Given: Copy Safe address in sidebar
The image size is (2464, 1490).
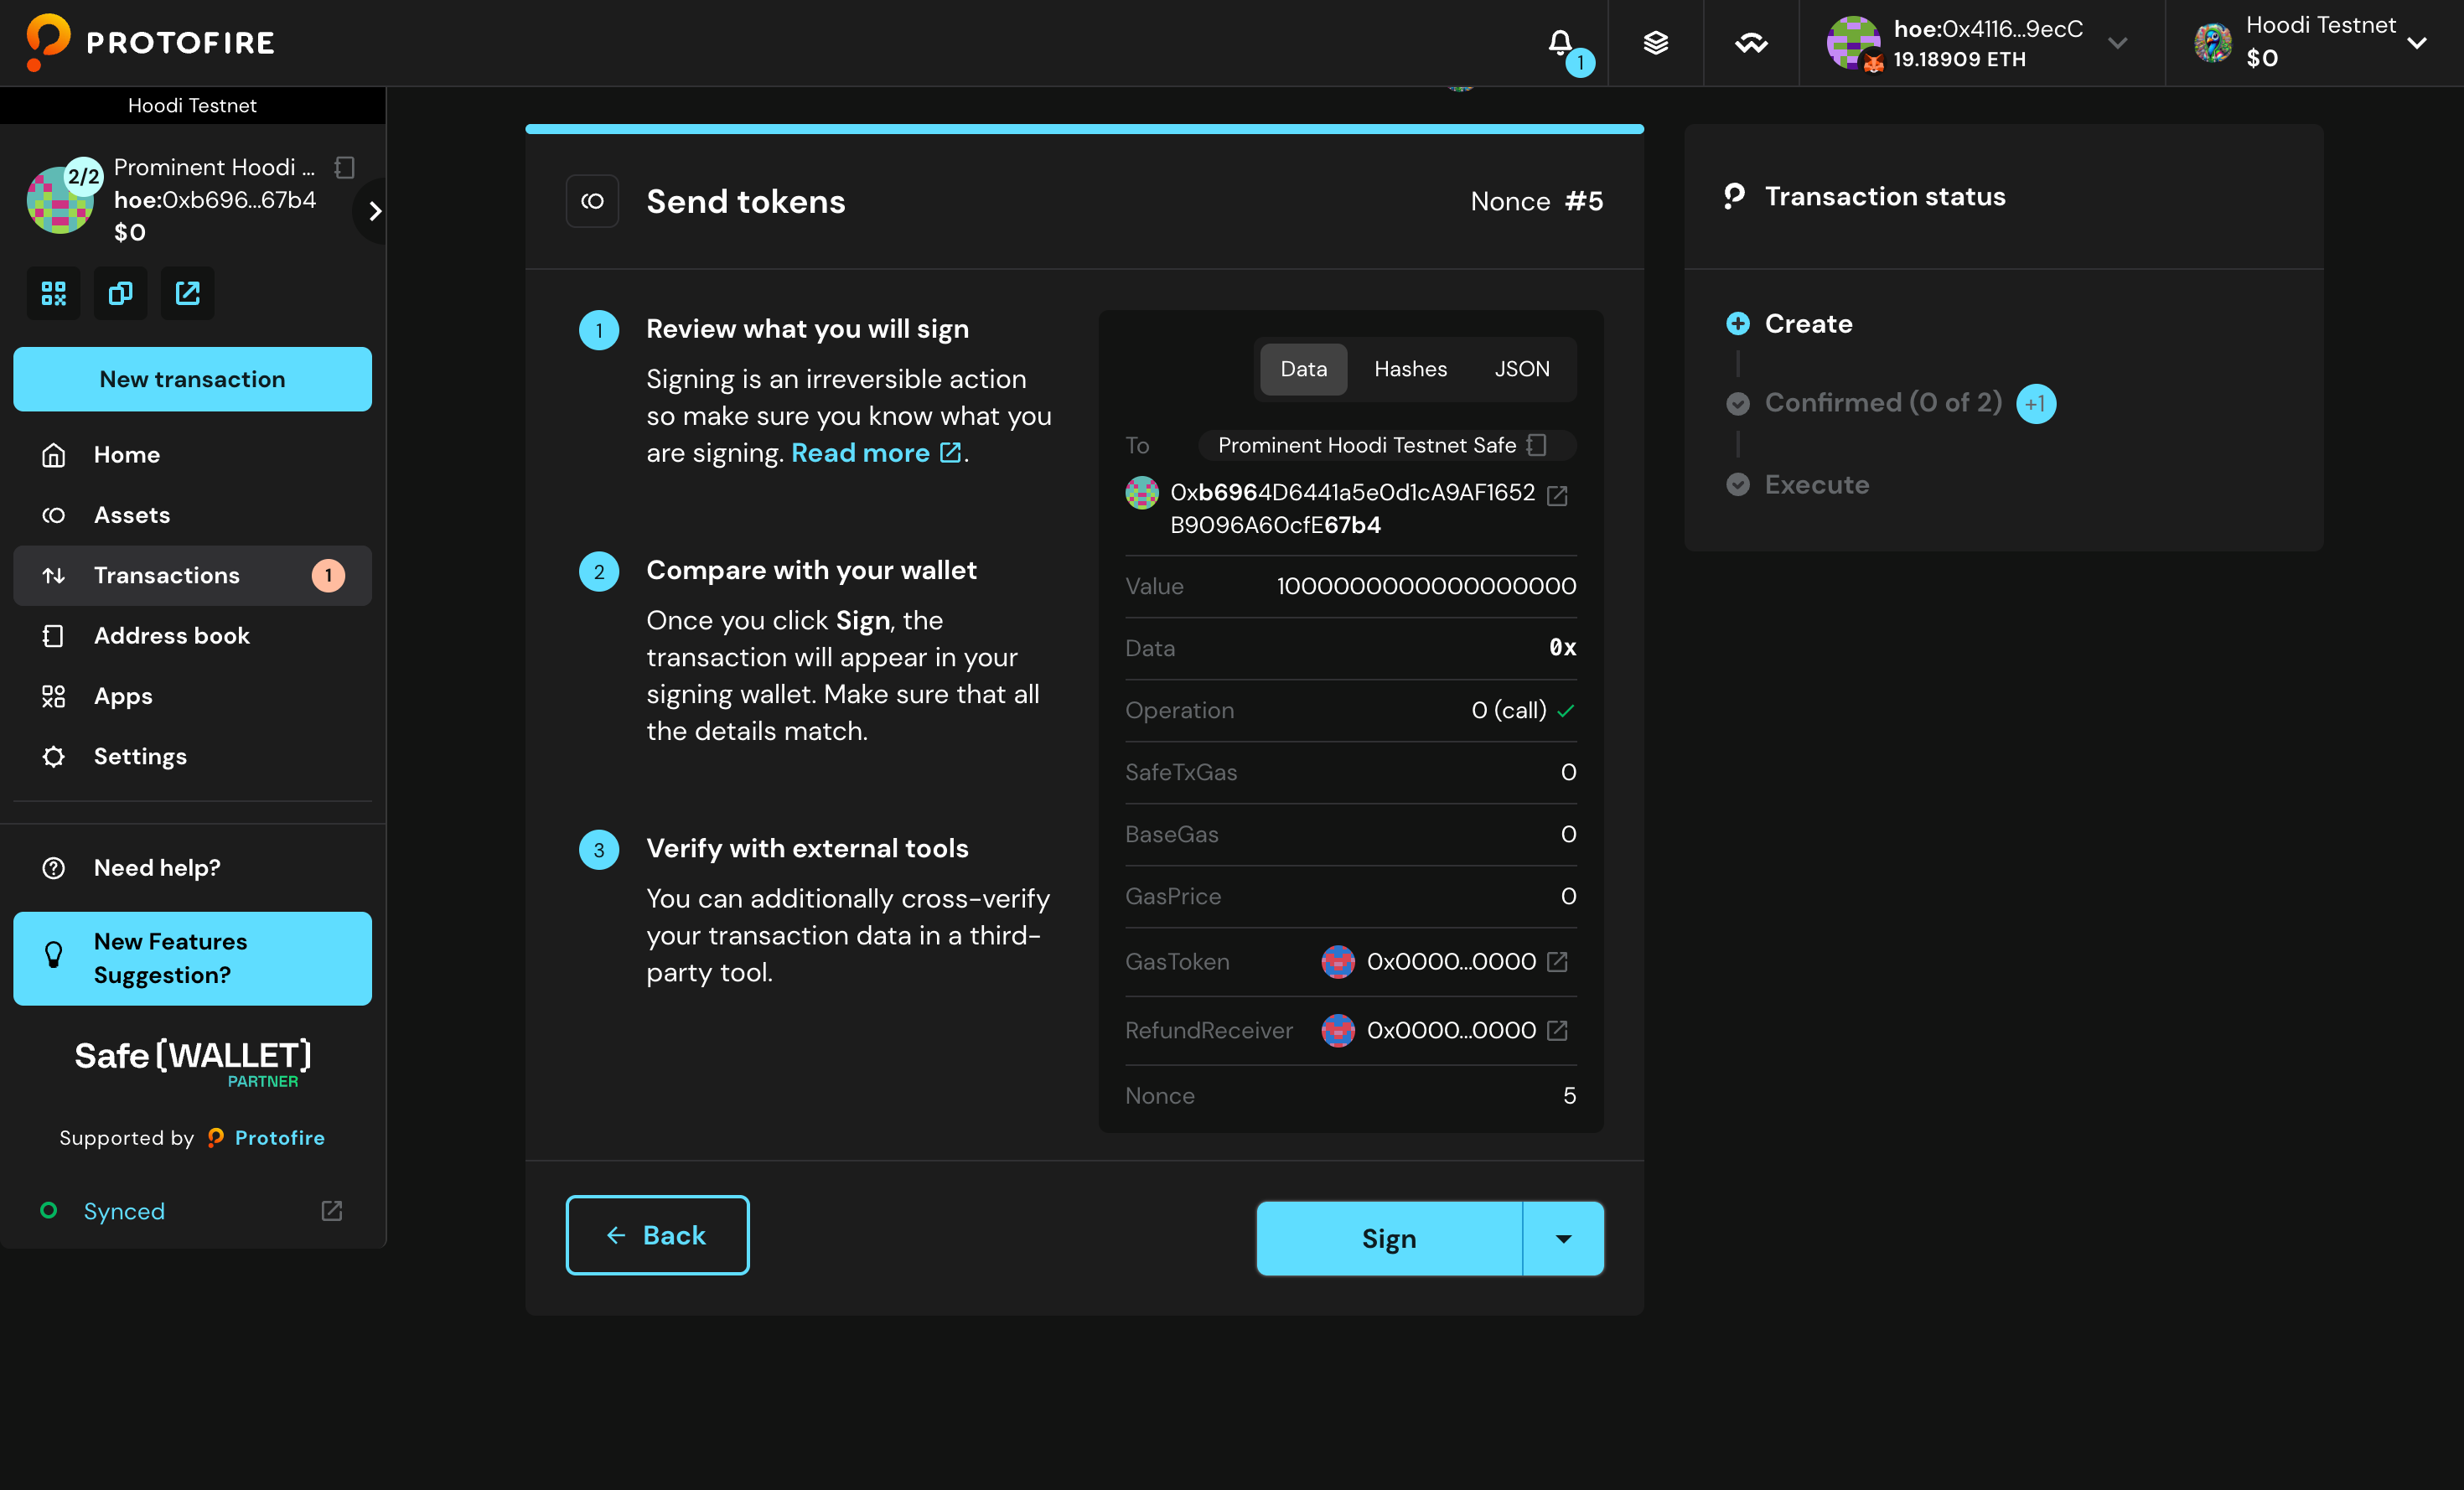Looking at the screenshot, I should (x=120, y=293).
